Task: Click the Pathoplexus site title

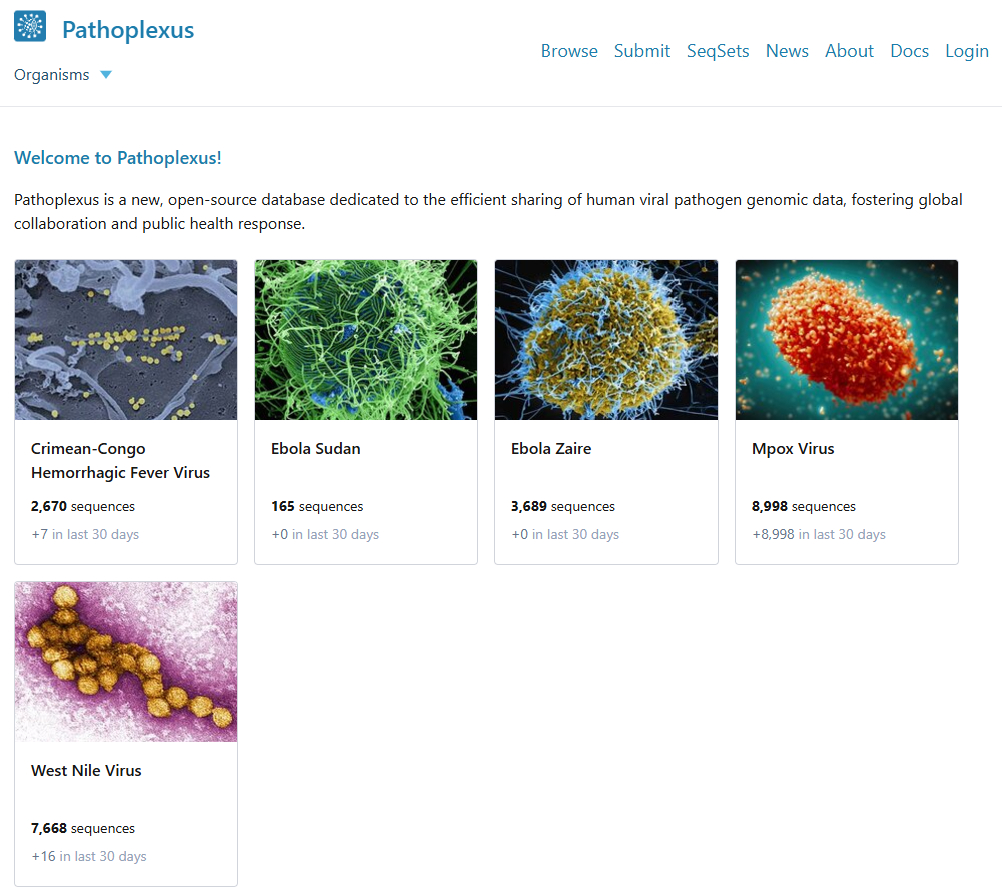Action: 128,30
